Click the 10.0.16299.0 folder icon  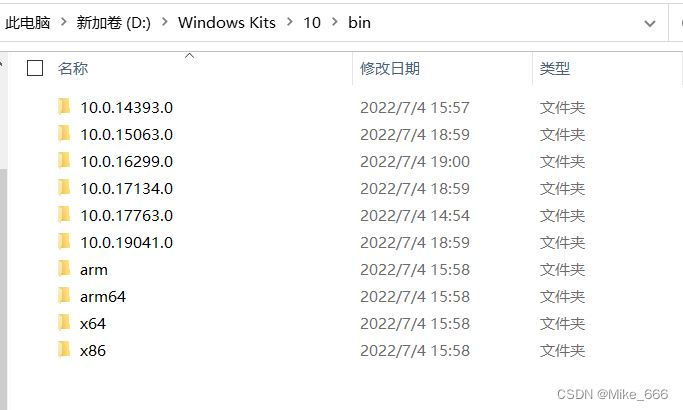click(64, 161)
